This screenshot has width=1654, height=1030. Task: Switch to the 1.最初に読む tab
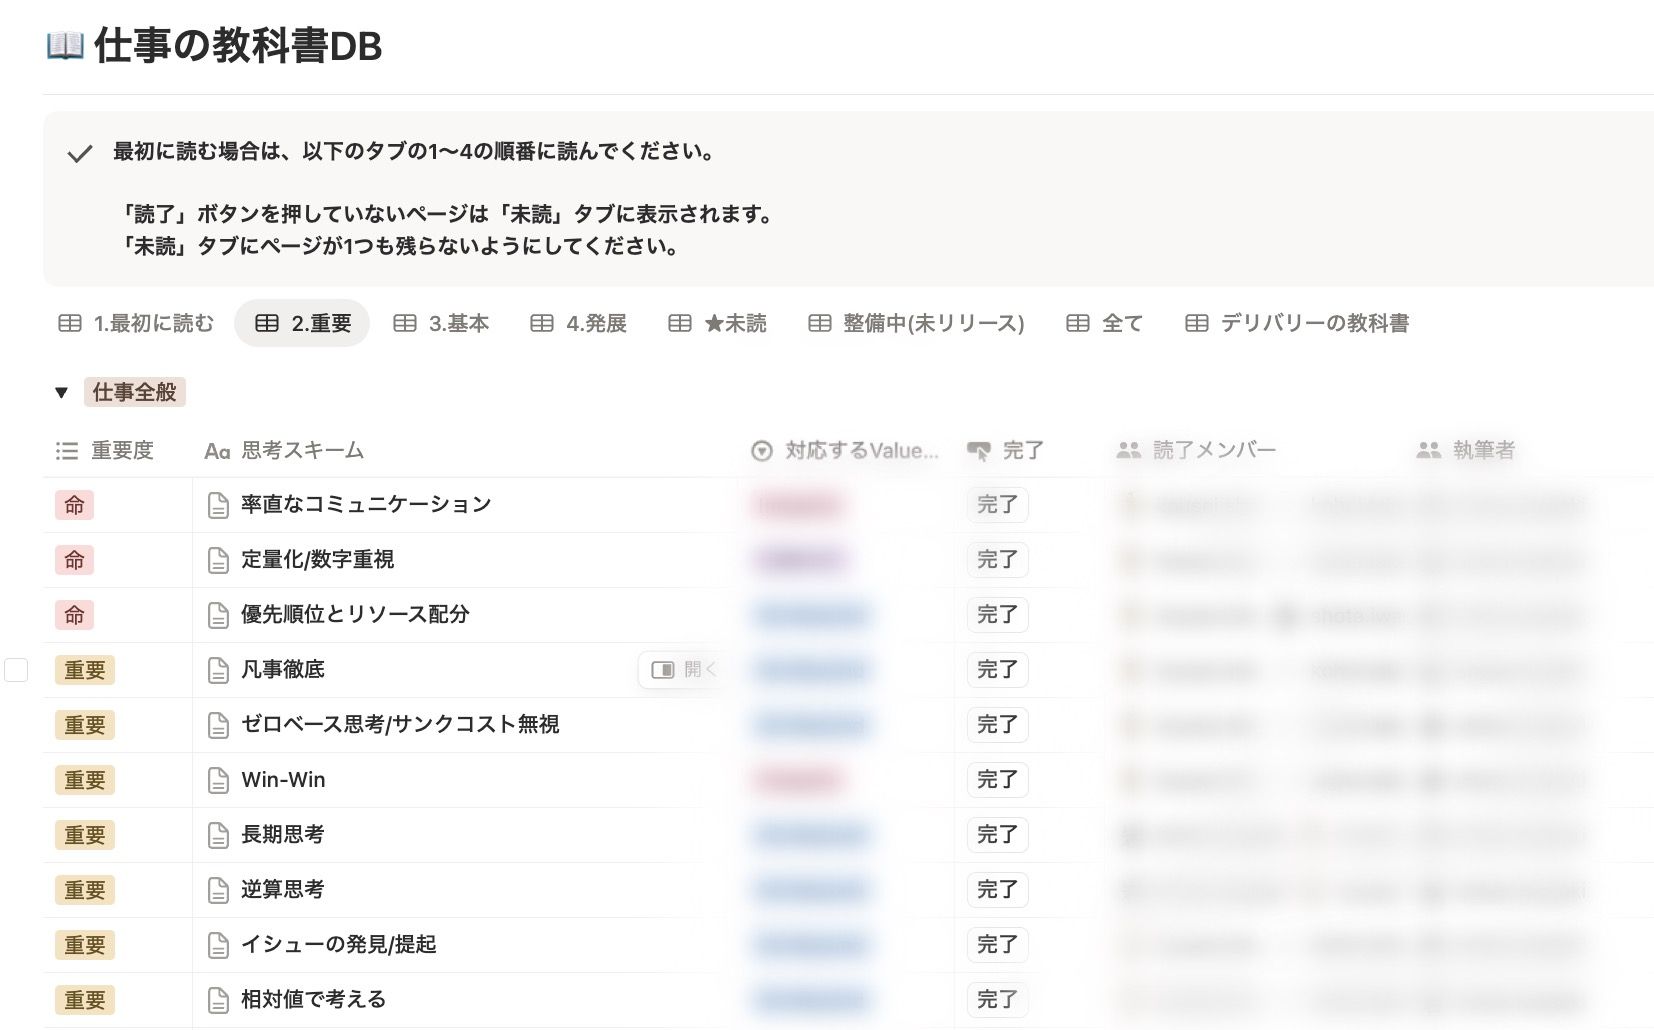click(137, 323)
